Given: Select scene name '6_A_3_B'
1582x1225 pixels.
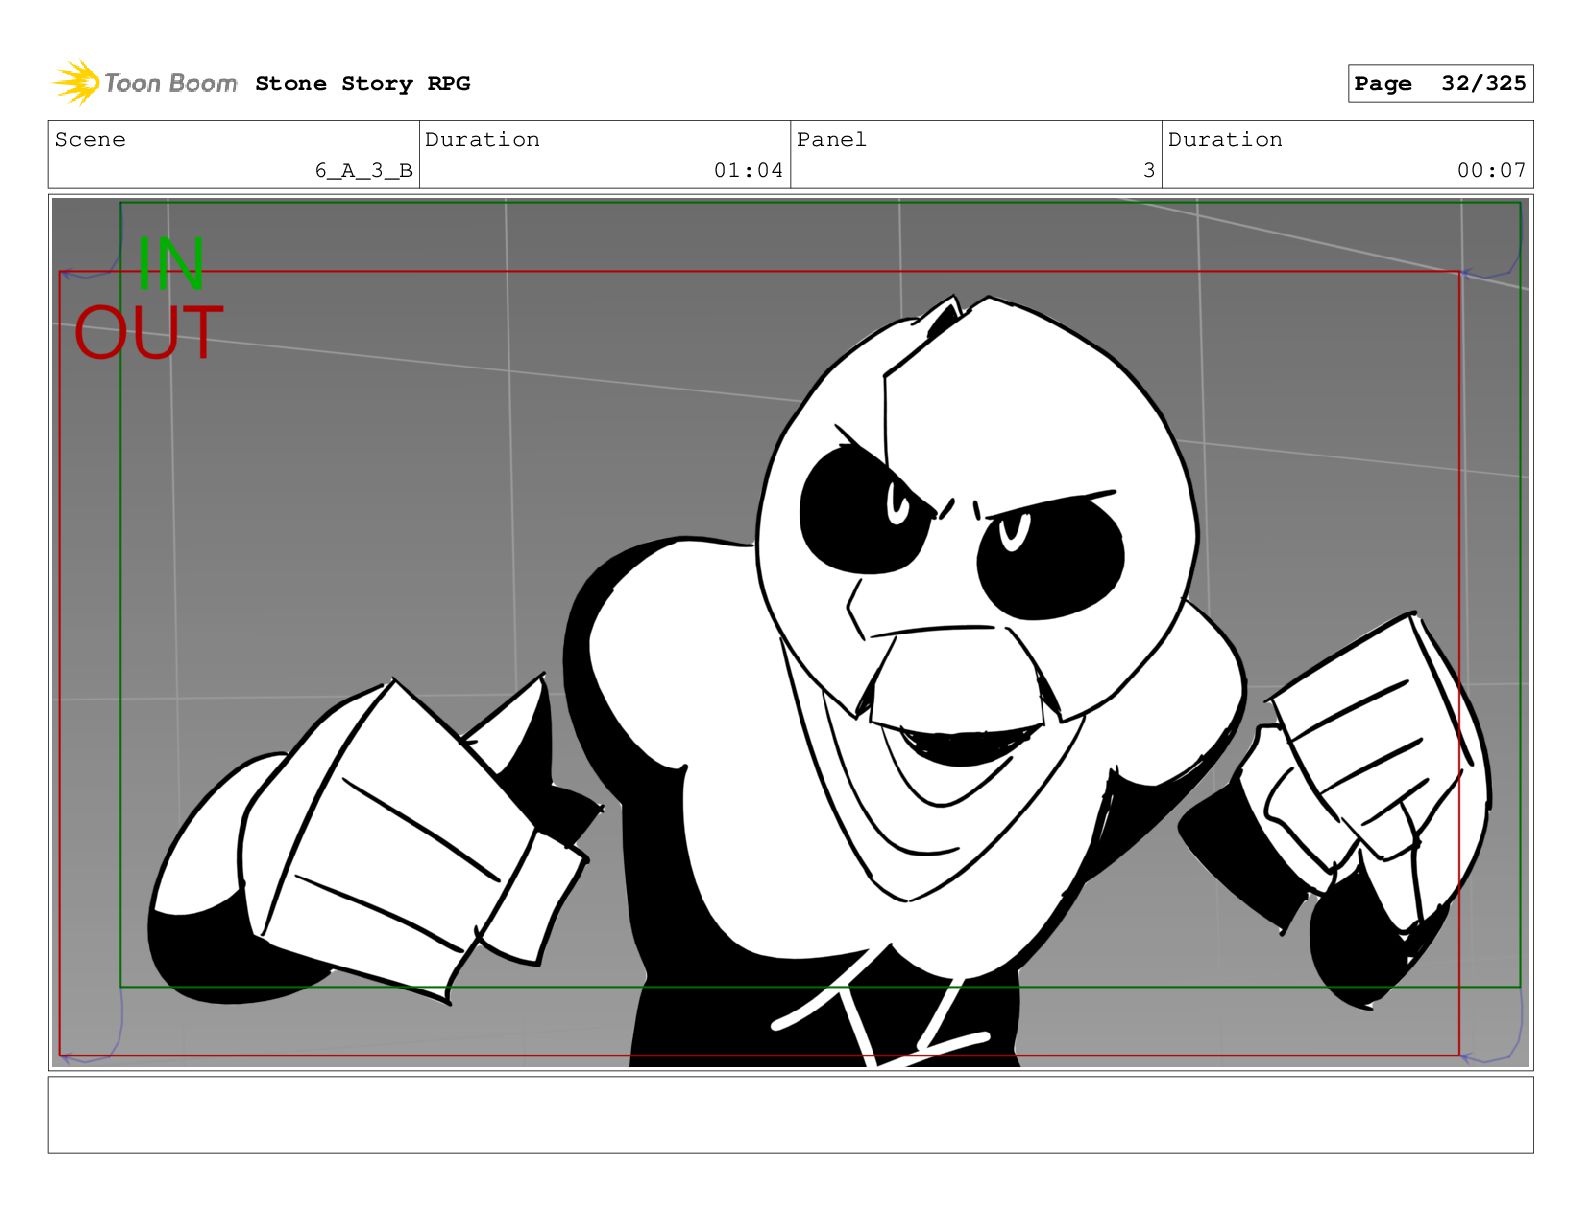Looking at the screenshot, I should (363, 171).
